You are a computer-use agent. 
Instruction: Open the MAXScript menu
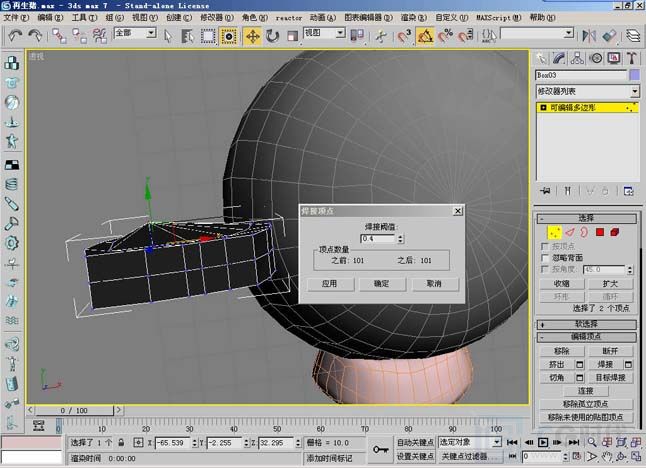click(x=499, y=17)
